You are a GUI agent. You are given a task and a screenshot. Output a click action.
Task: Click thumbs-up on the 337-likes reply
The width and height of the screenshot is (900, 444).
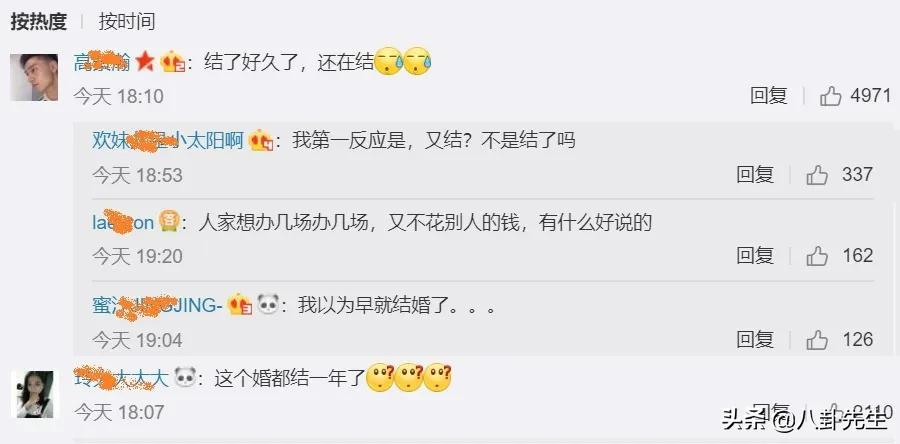click(817, 175)
